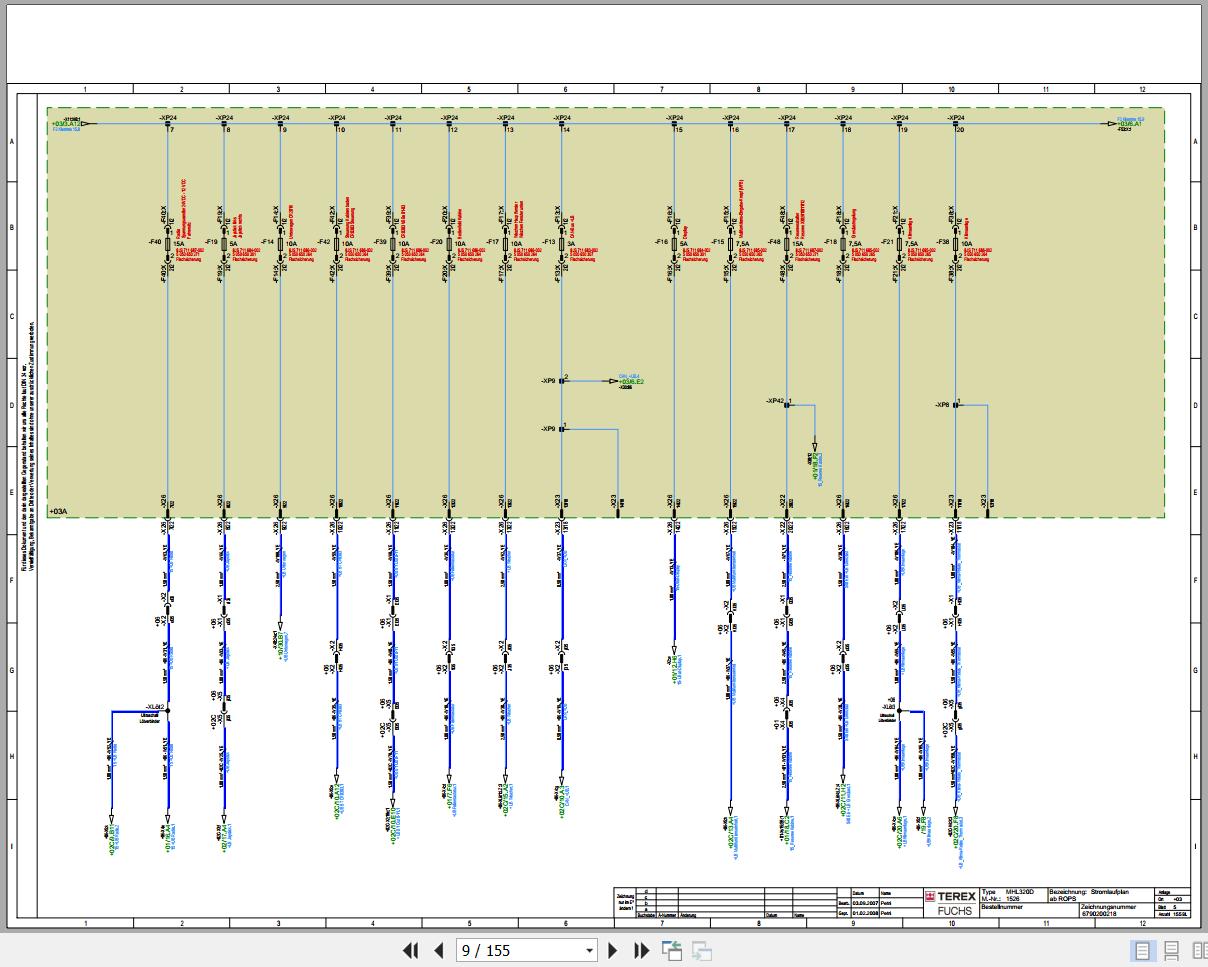
Task: Click the +03A location label in the green box
Action: [x=58, y=511]
